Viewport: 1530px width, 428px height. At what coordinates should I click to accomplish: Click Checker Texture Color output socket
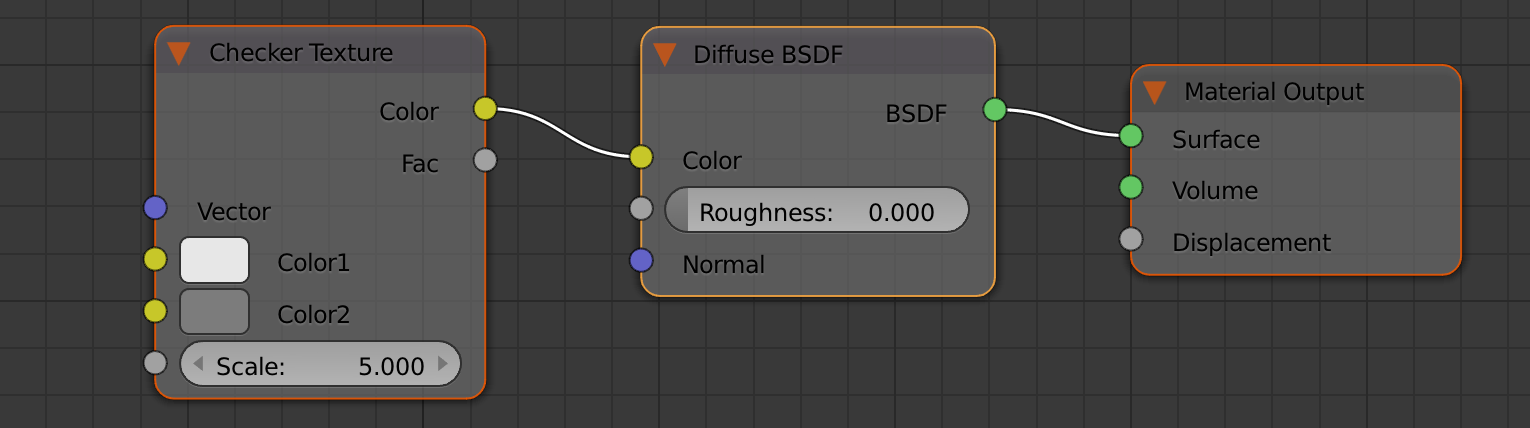(x=485, y=109)
